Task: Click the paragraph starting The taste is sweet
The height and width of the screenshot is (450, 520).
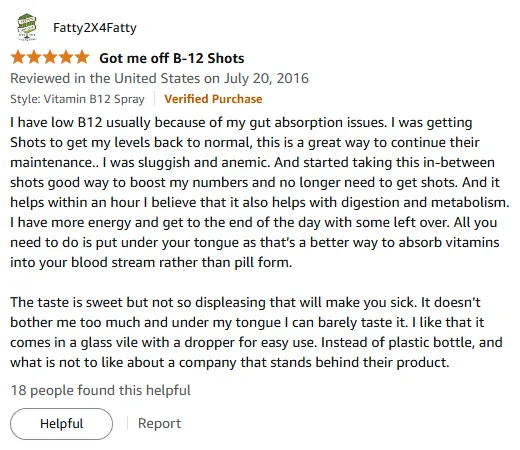Action: click(x=256, y=332)
